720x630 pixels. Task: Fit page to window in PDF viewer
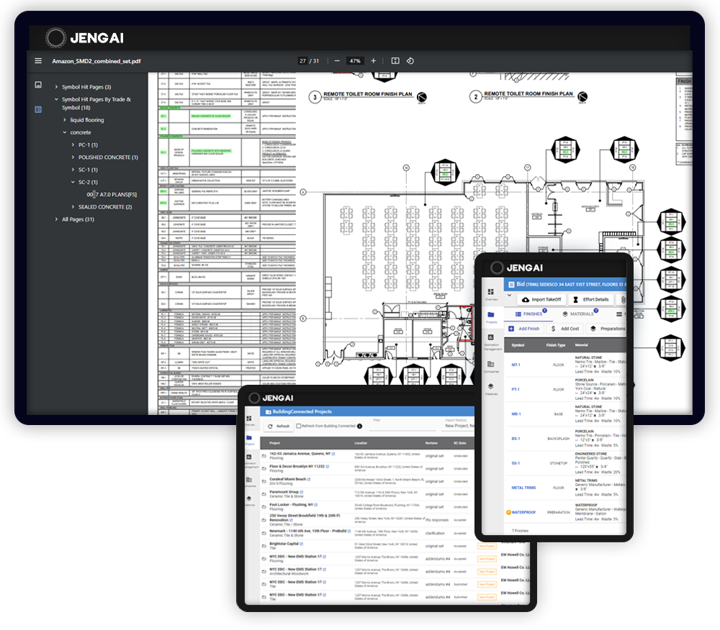coord(395,61)
